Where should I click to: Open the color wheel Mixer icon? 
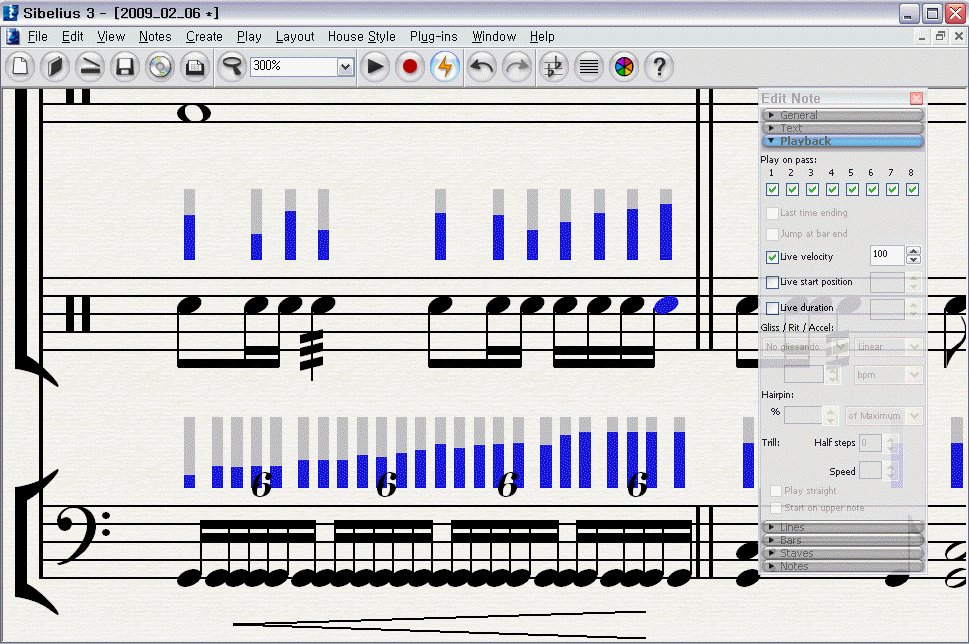pyautogui.click(x=624, y=67)
